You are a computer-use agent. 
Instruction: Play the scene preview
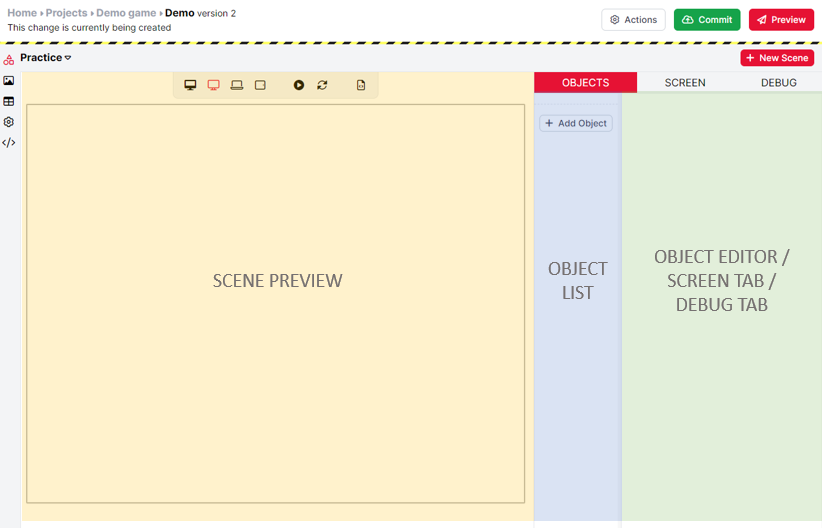point(298,85)
